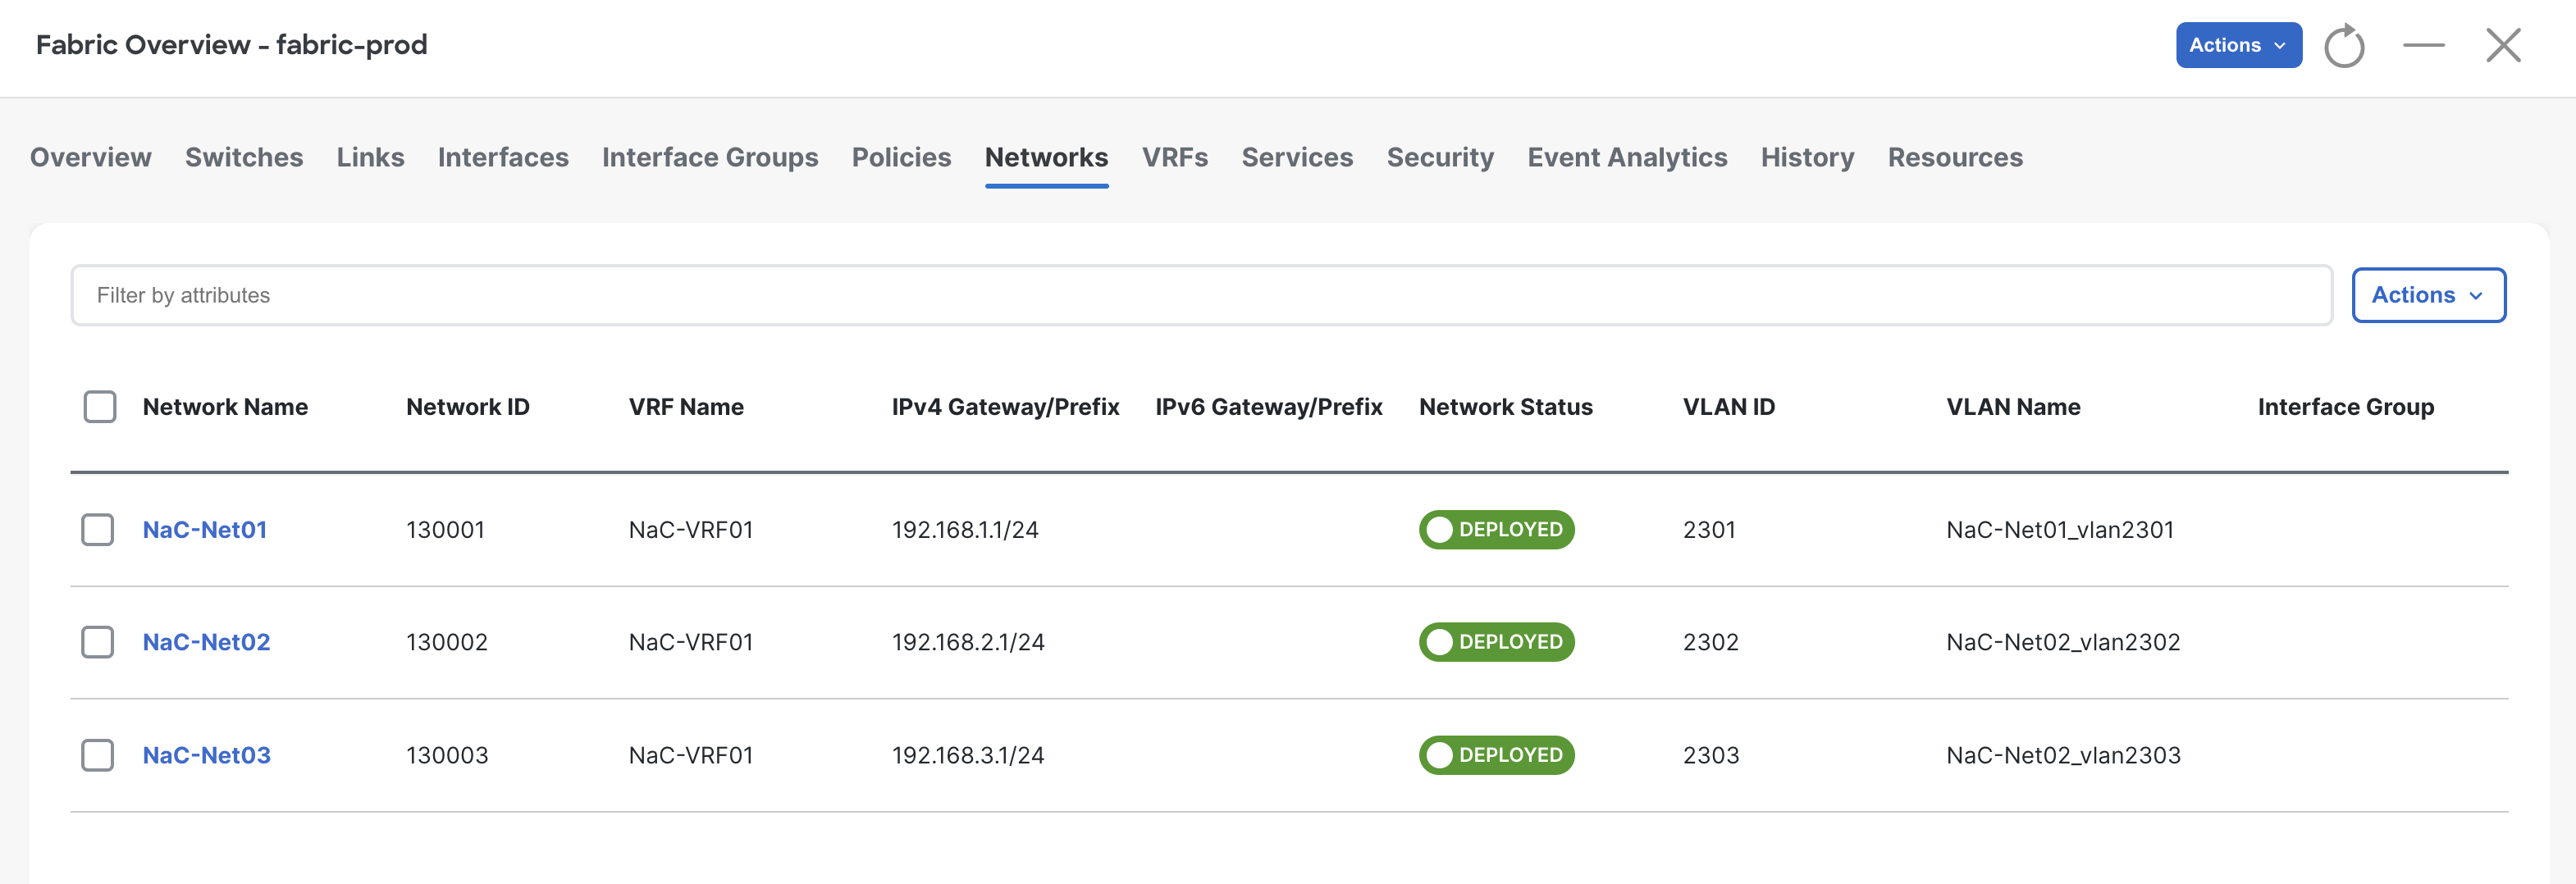Go to Interface Groups tab
The width and height of the screenshot is (2576, 884).
710,157
